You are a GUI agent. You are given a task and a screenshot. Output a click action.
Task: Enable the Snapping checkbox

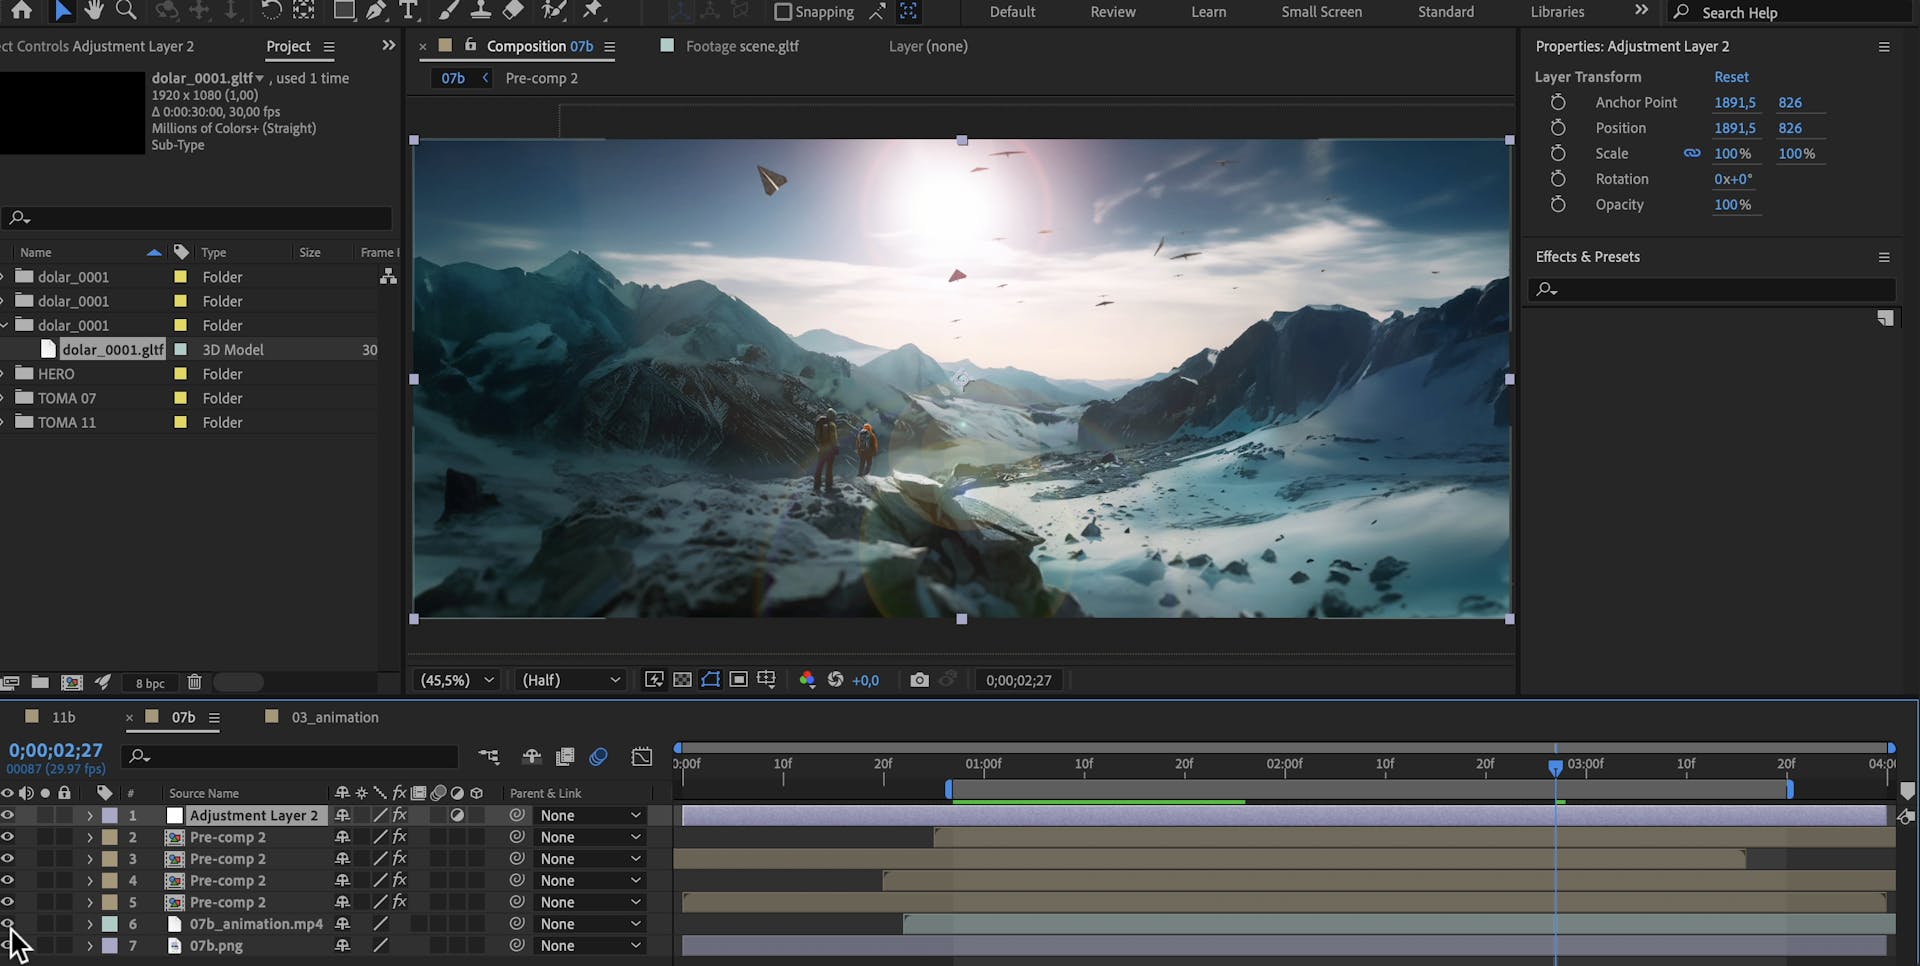click(783, 12)
